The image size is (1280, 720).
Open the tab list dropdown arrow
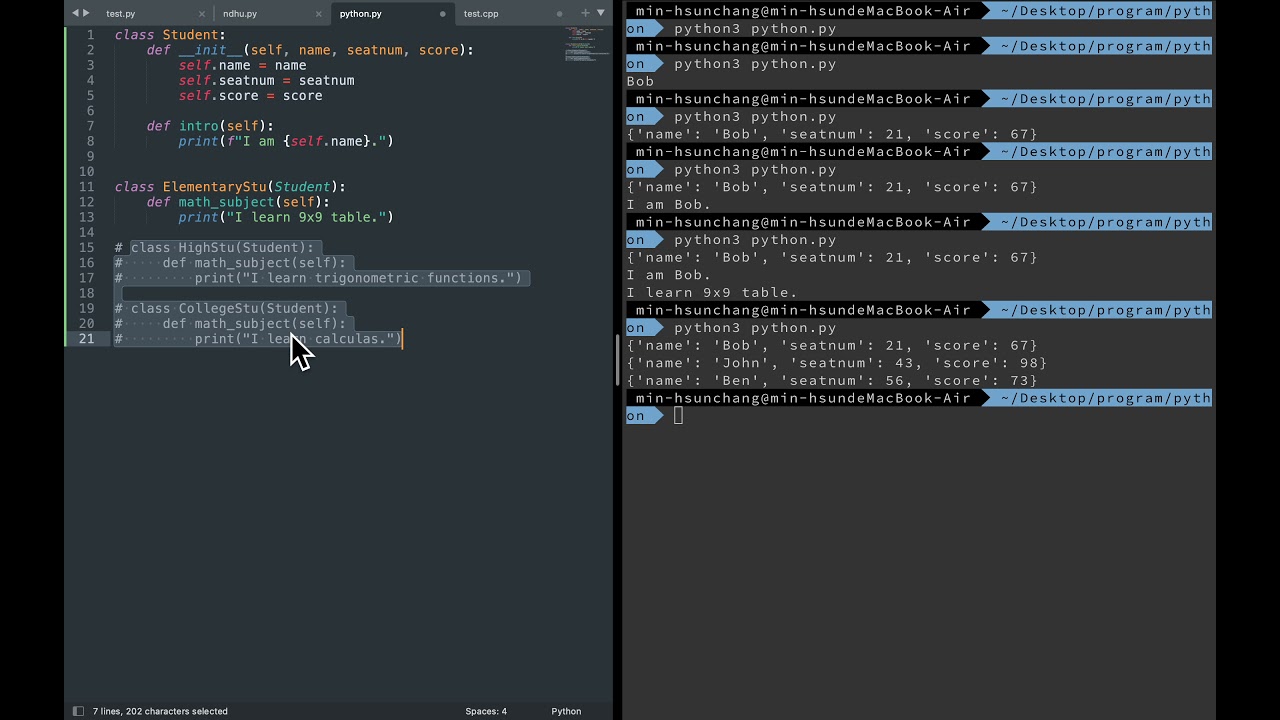pyautogui.click(x=601, y=13)
